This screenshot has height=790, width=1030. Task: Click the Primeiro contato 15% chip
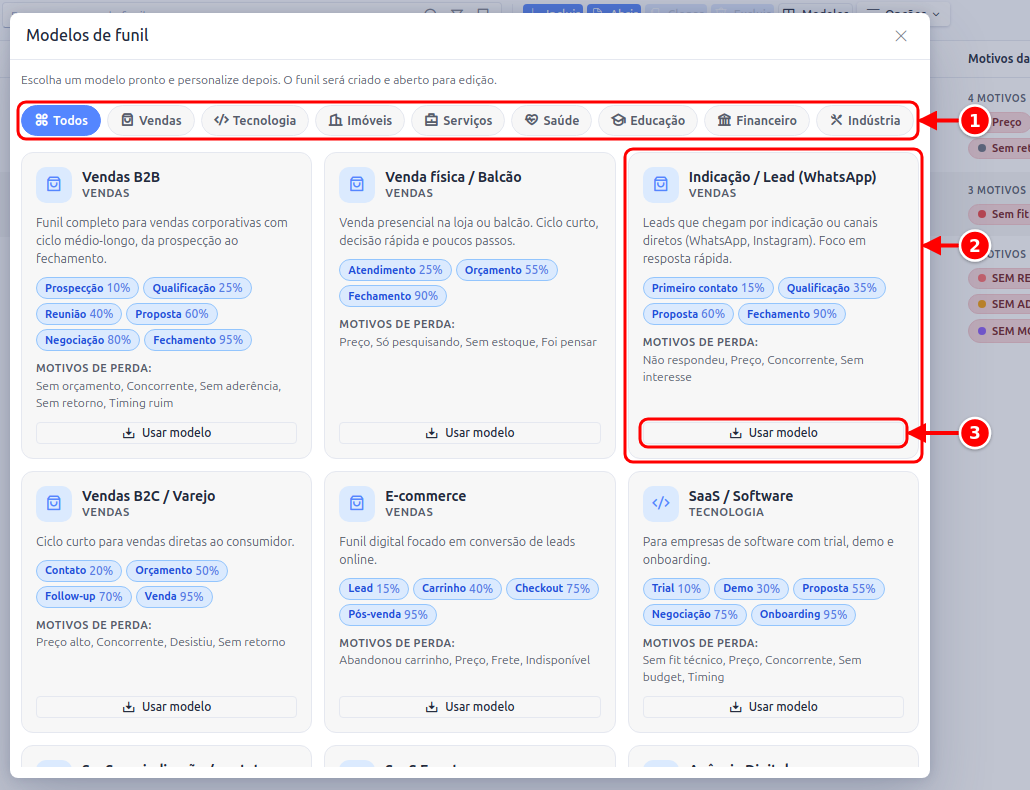point(708,288)
